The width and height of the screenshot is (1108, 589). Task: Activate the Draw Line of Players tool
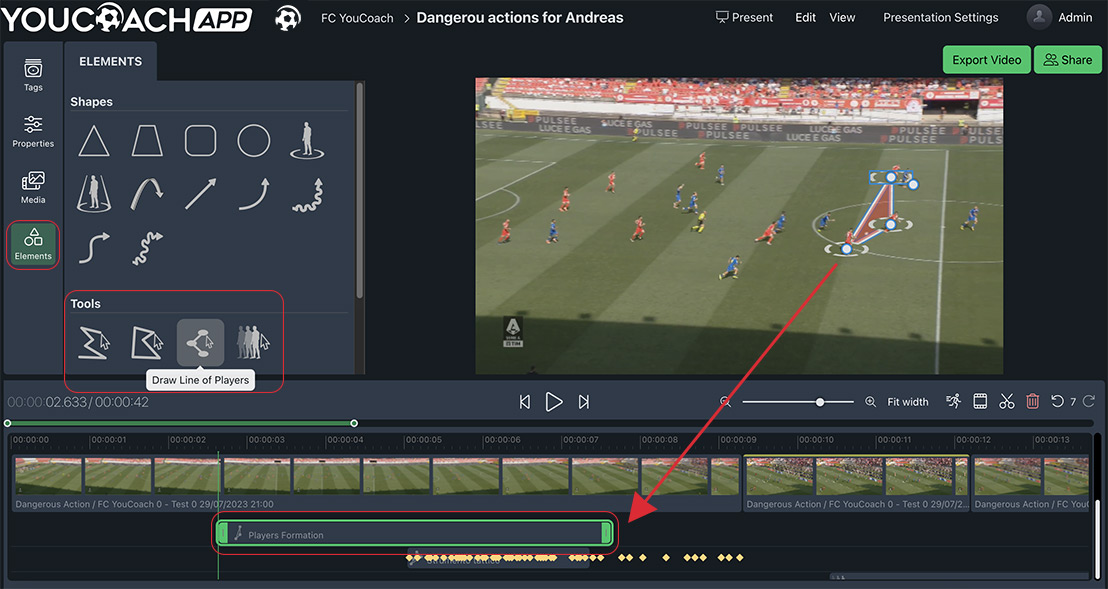pyautogui.click(x=200, y=343)
